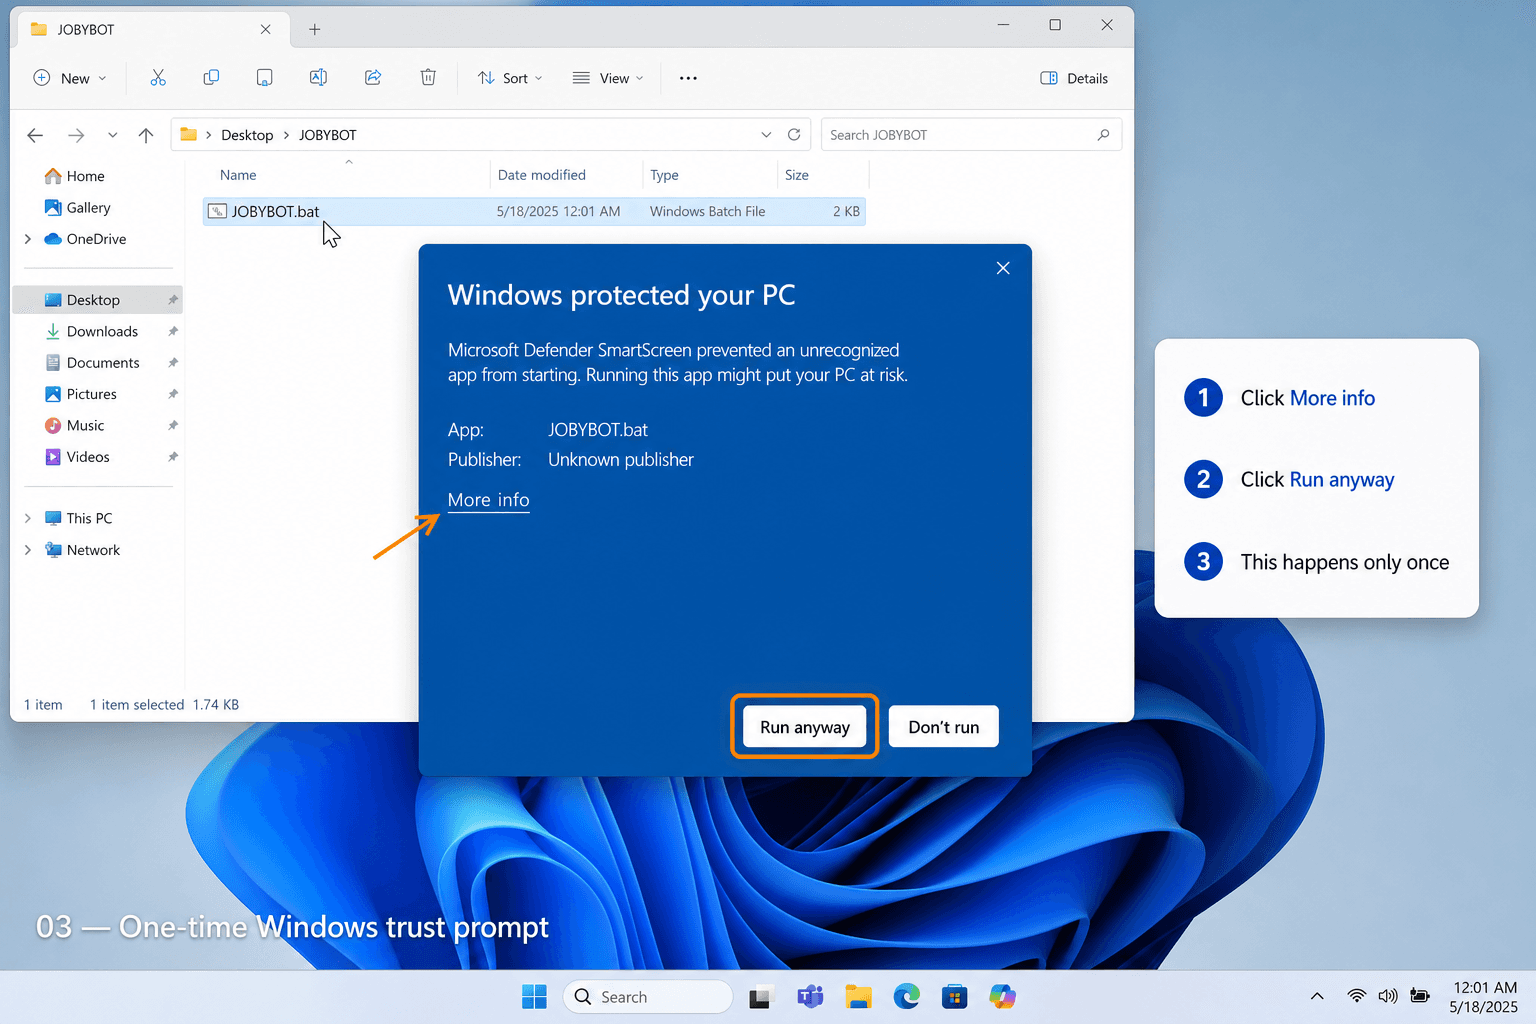The height and width of the screenshot is (1024, 1536).
Task: Click the Wi-Fi network tray icon
Action: point(1356,996)
